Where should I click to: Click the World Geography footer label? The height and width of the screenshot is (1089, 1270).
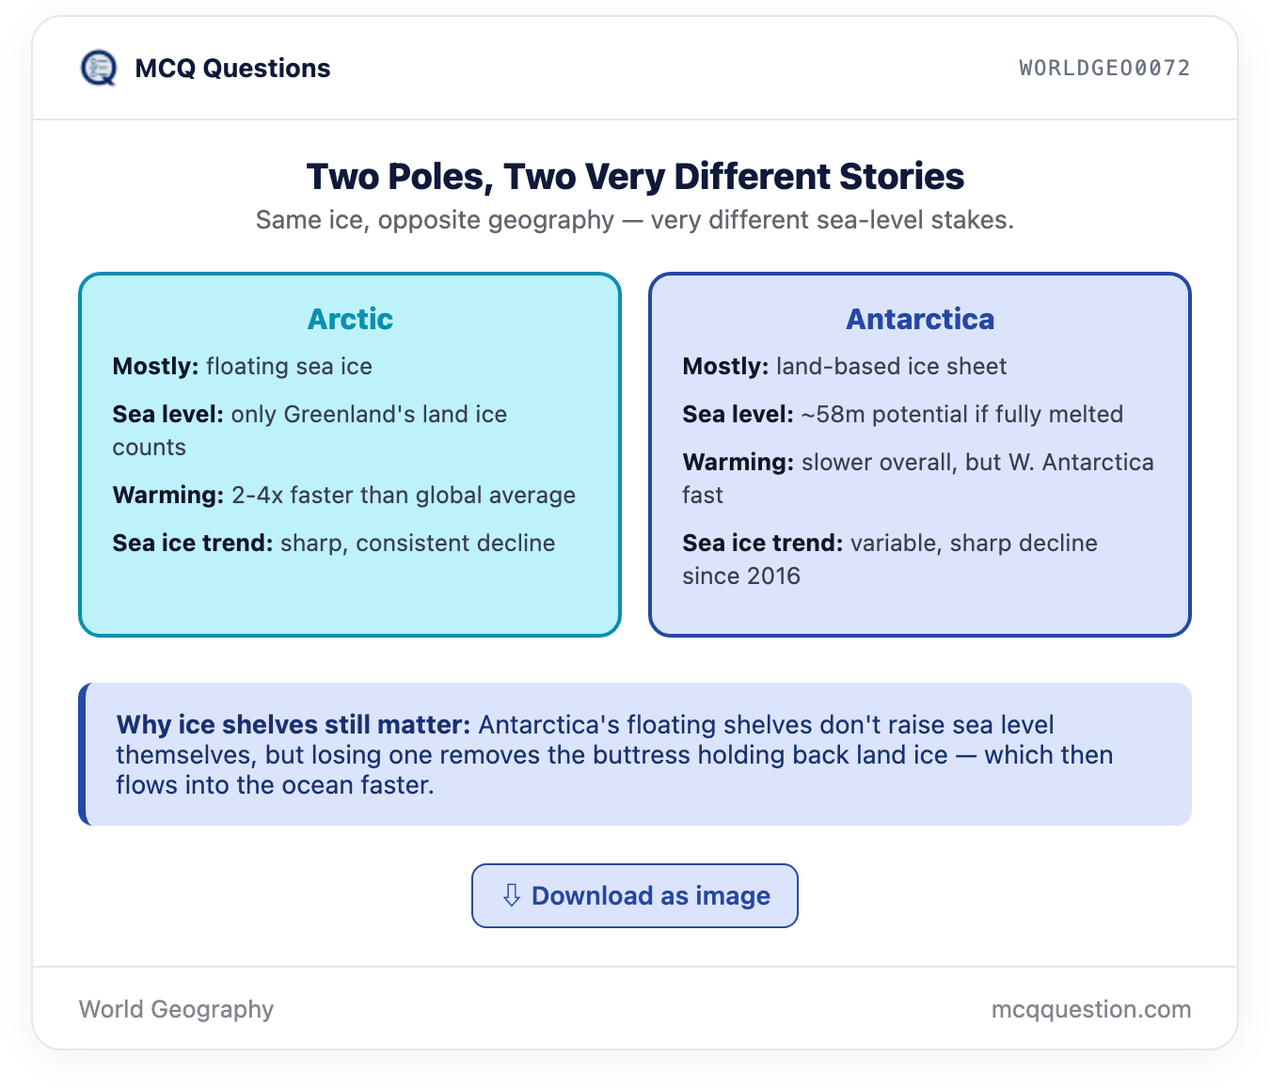(176, 1009)
